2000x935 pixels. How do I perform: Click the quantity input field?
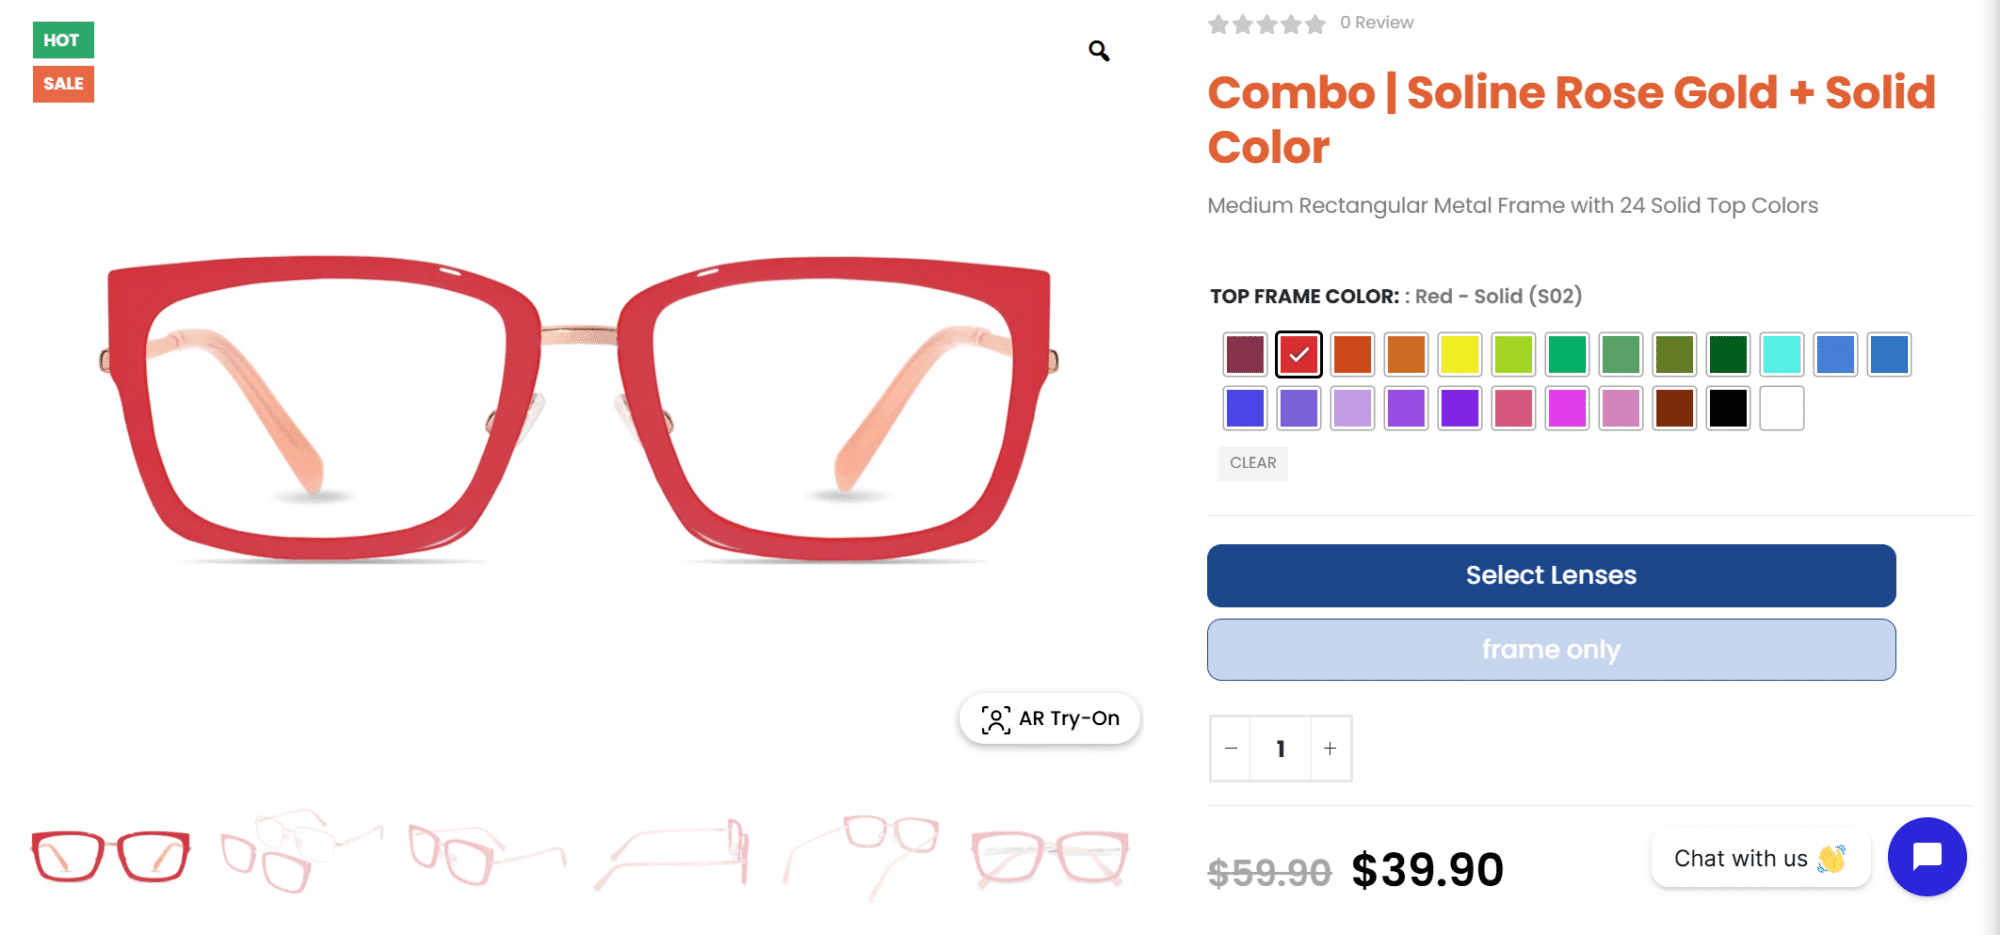[1281, 749]
